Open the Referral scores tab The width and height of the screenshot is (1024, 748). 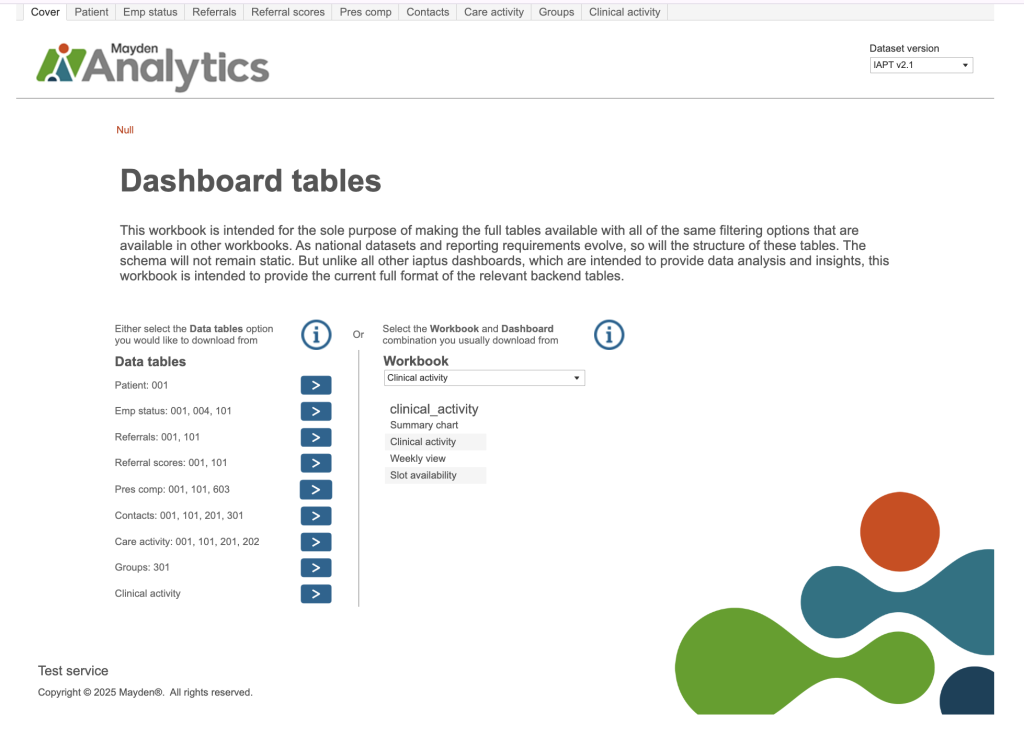click(x=288, y=12)
